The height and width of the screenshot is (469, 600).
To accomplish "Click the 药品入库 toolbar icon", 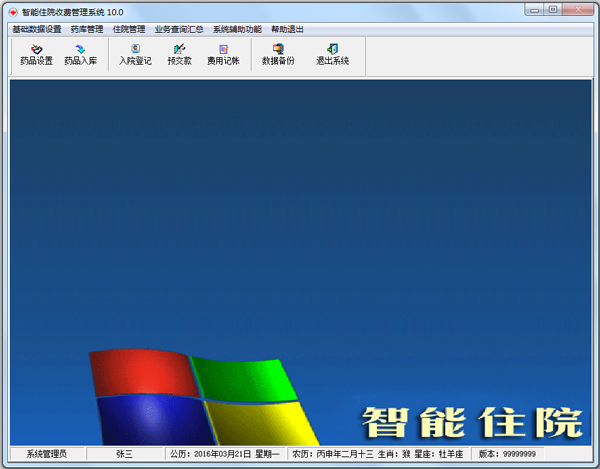I will pos(80,55).
